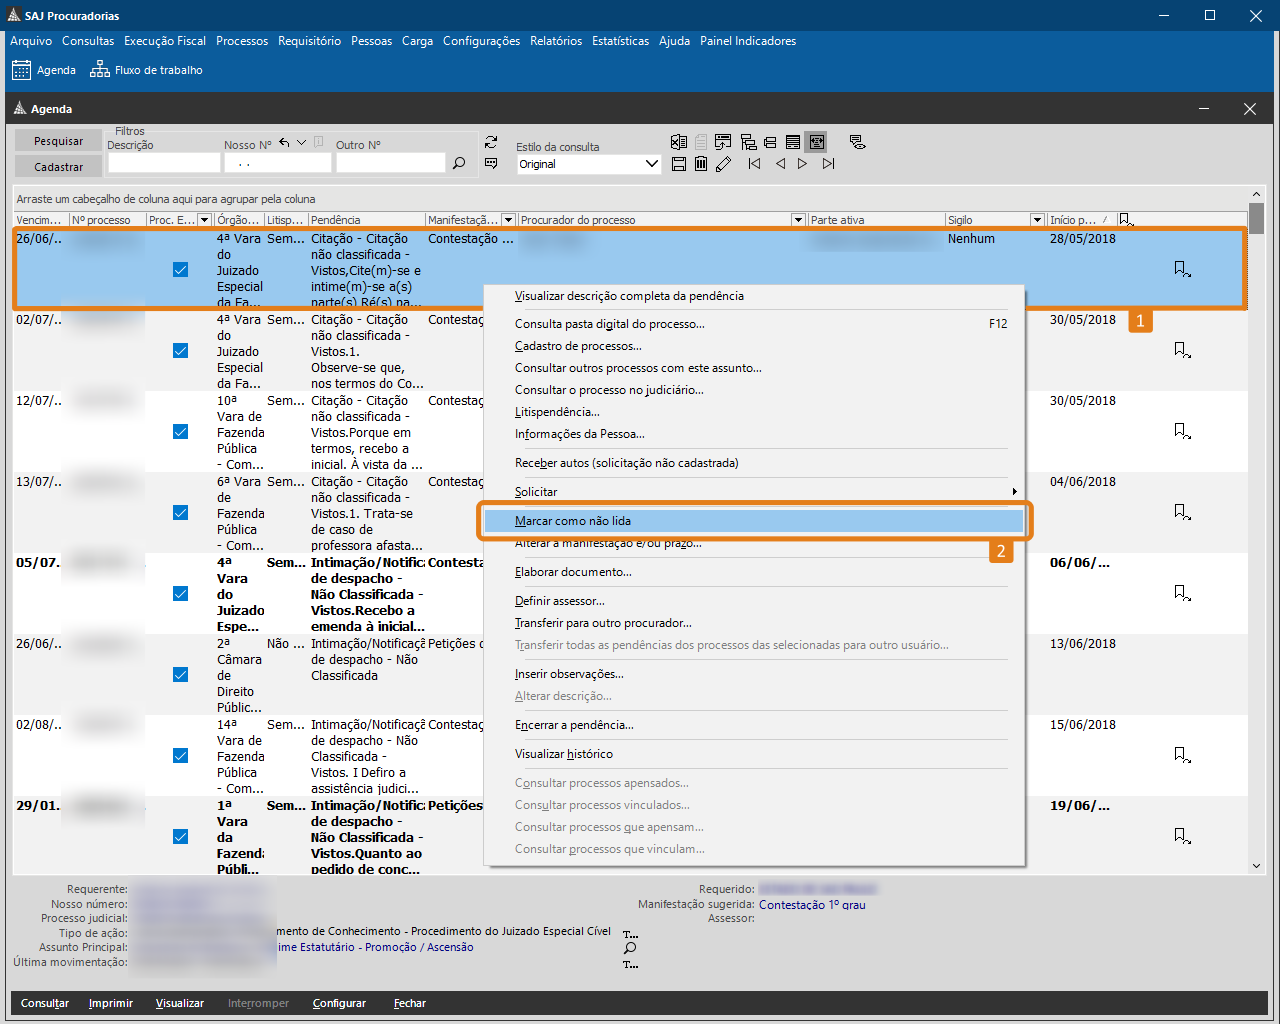The image size is (1280, 1024).
Task: Click bookmark flag in 28/05/2018 row
Action: [1182, 269]
